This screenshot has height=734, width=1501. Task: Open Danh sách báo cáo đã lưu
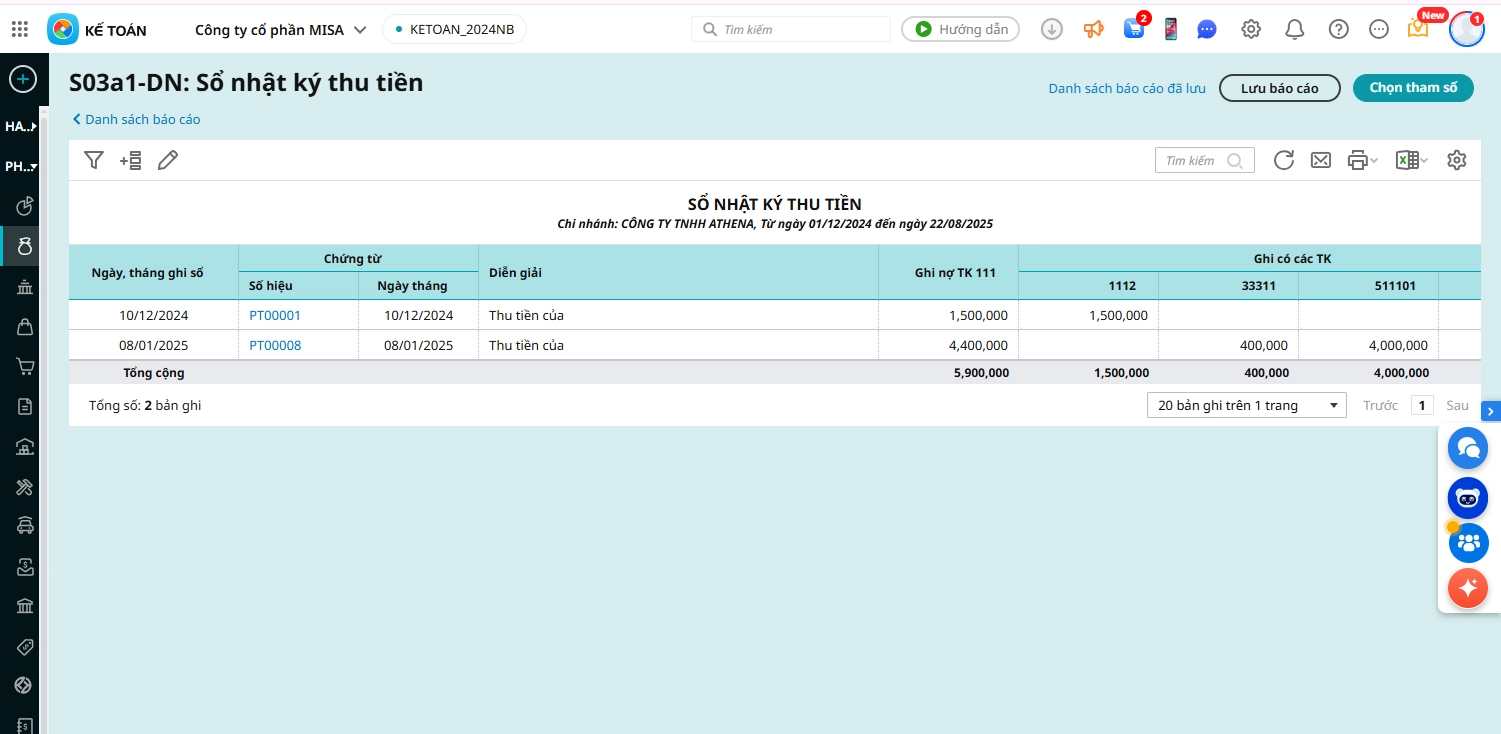[1126, 89]
